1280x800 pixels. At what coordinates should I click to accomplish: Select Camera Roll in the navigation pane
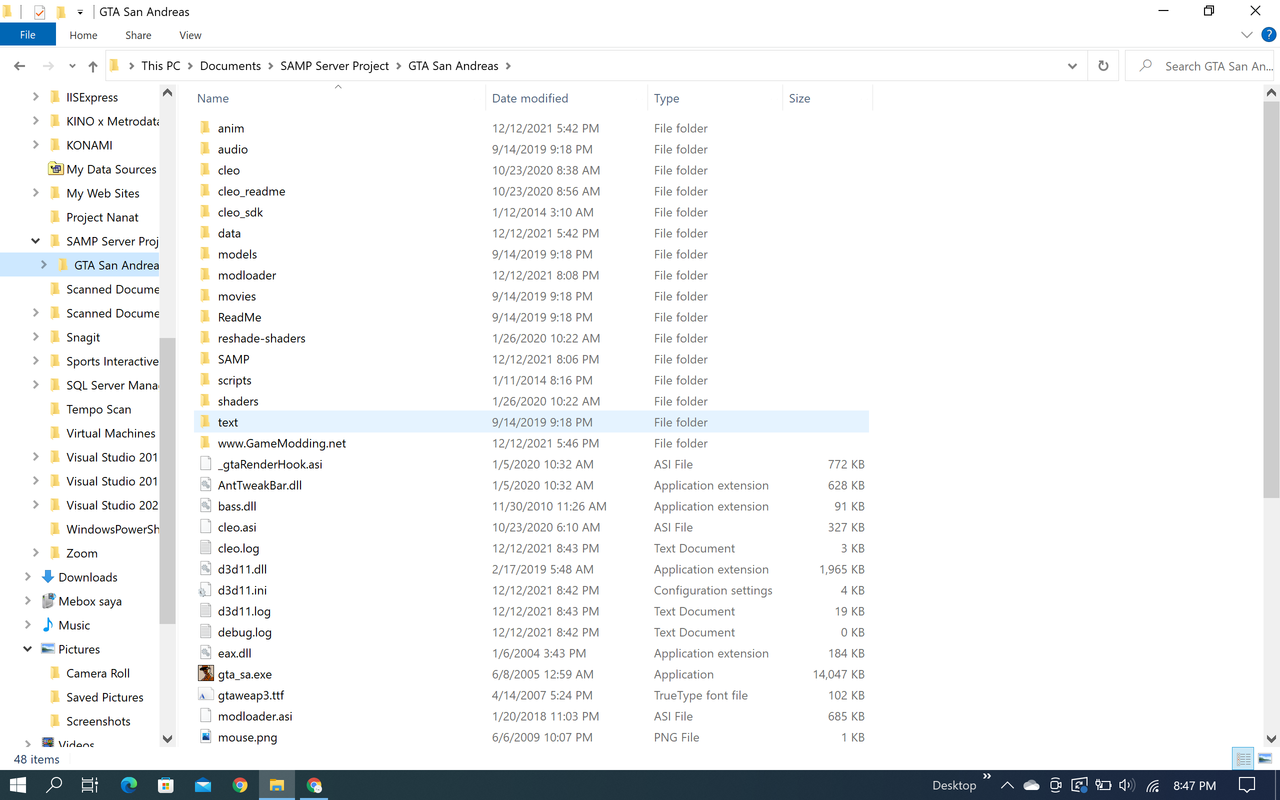pyautogui.click(x=98, y=673)
